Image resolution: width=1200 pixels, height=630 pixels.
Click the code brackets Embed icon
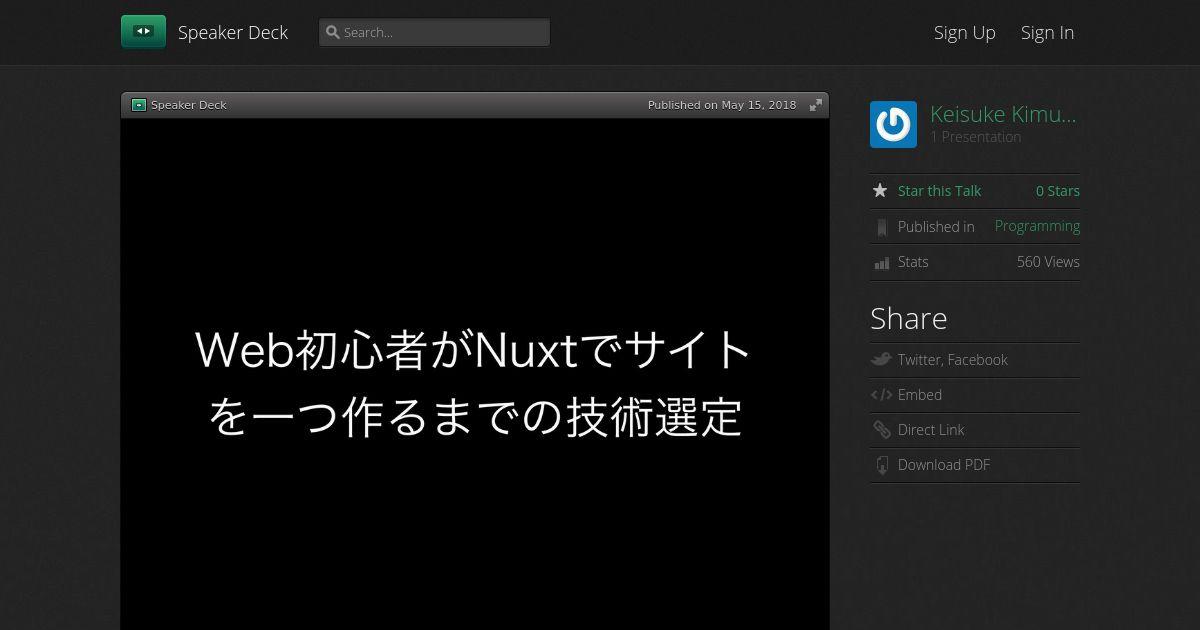coord(881,395)
